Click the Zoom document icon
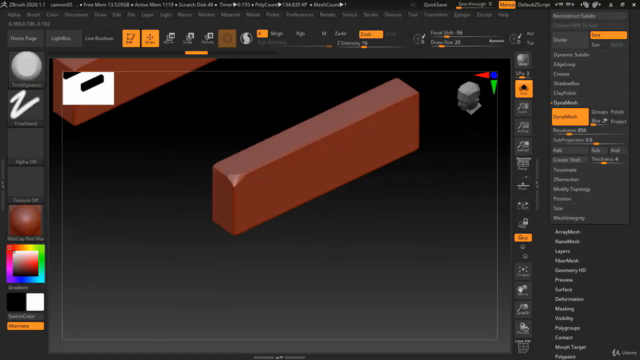 [x=523, y=108]
